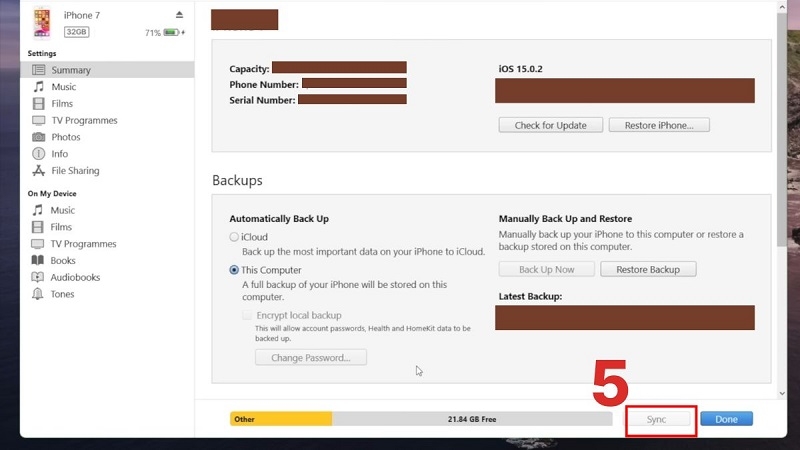800x450 pixels.
Task: Open TV Programmes under Settings
Action: tap(84, 121)
